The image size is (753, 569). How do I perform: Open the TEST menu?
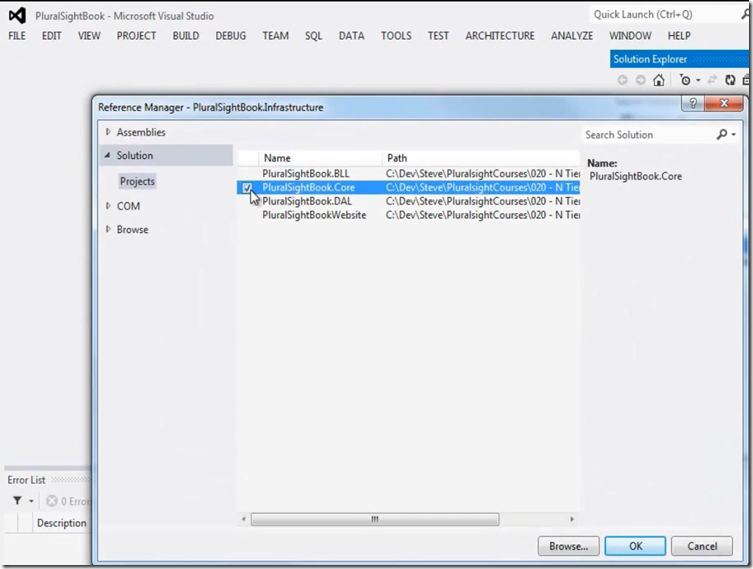pyautogui.click(x=438, y=36)
